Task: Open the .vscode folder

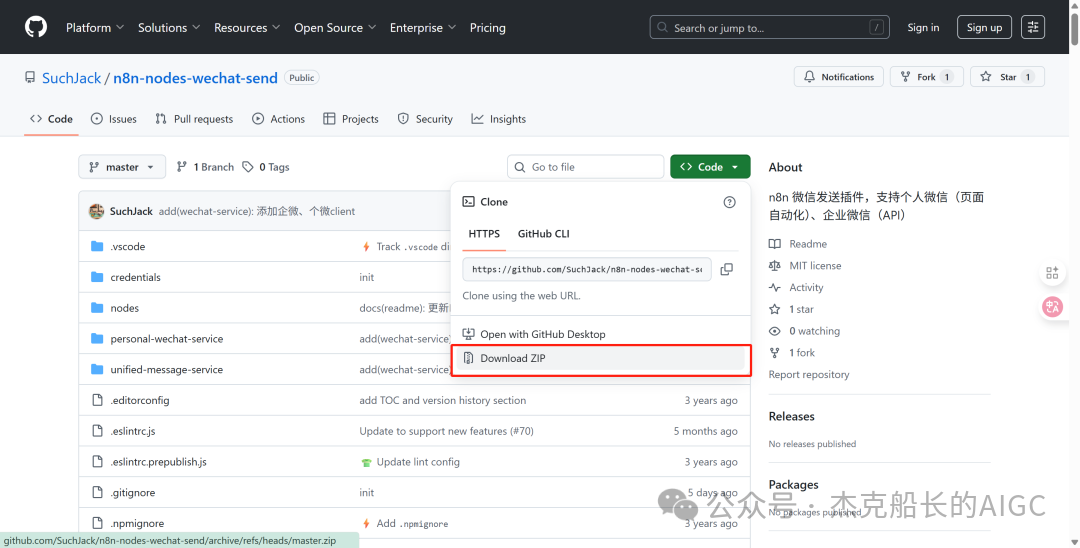Action: [x=127, y=246]
